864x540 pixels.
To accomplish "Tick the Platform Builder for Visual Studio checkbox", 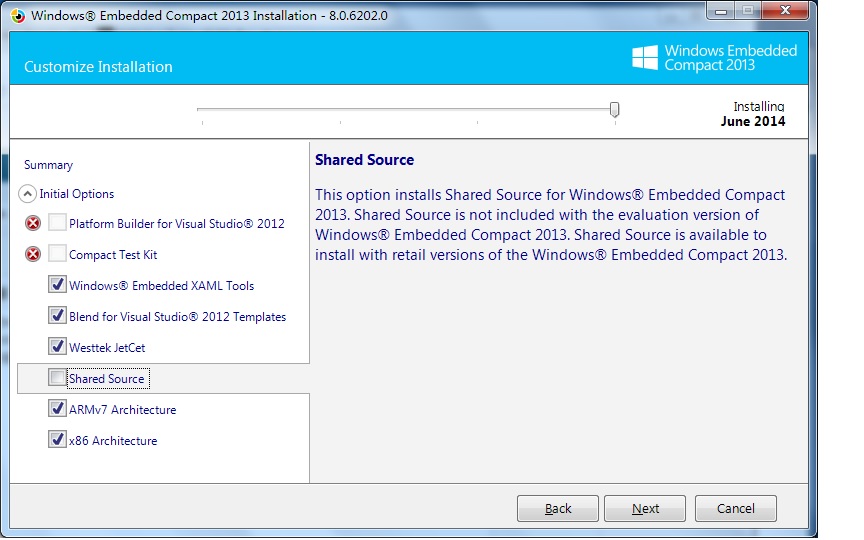I will tap(57, 223).
